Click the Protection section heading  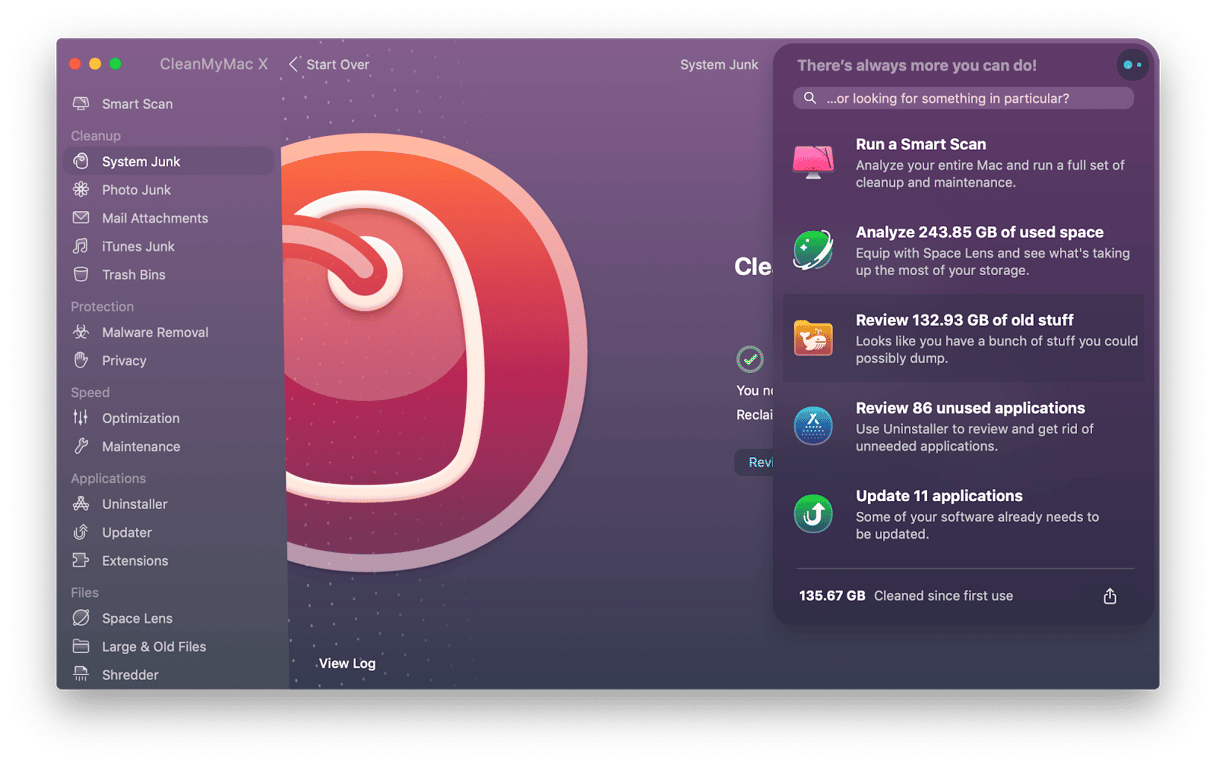click(x=102, y=306)
